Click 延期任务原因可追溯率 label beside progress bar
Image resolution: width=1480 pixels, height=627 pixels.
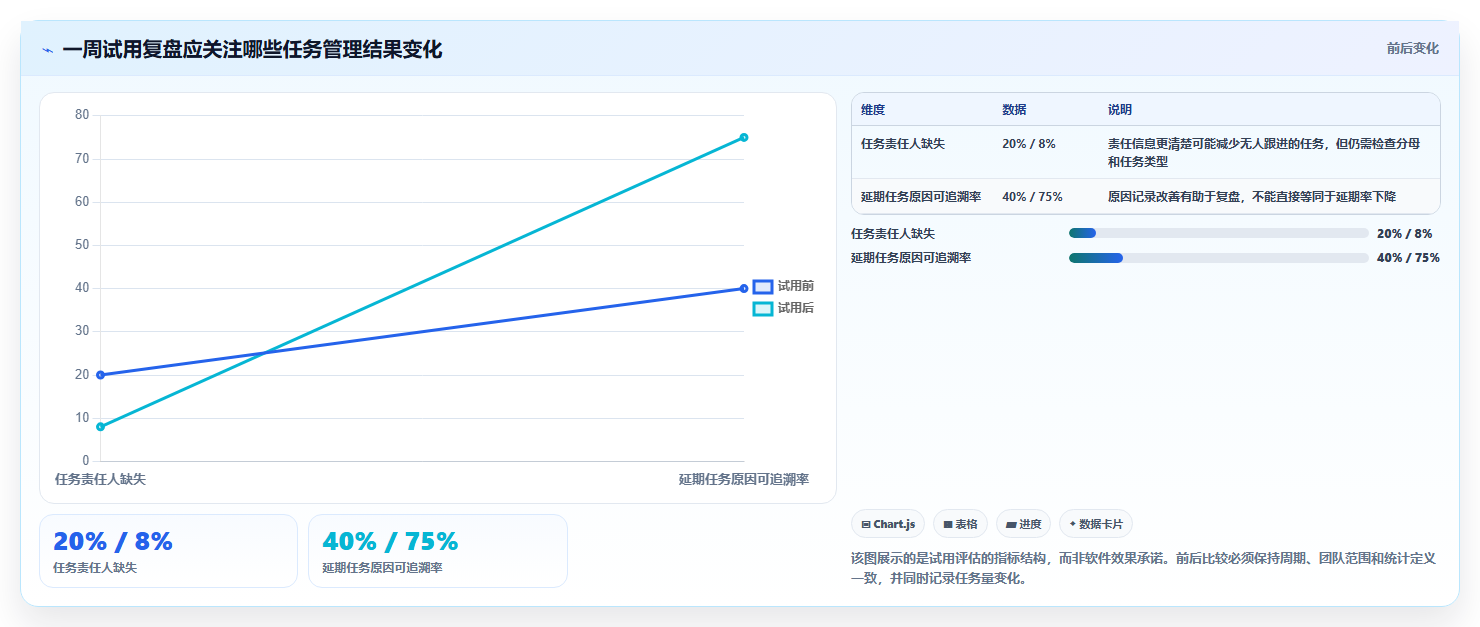point(911,258)
